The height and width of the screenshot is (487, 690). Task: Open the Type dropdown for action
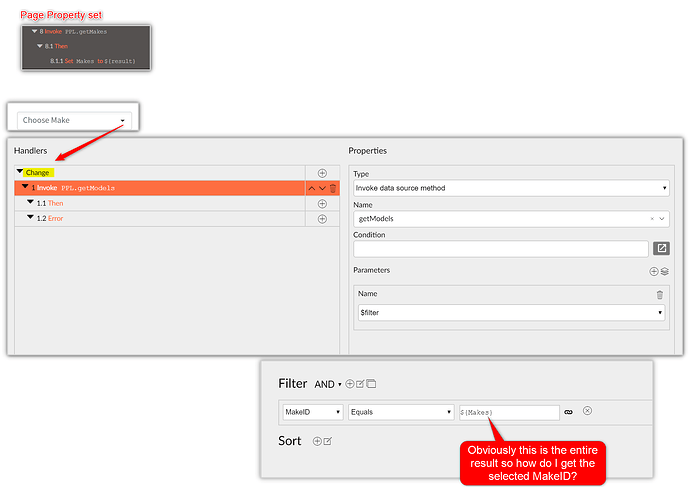click(x=510, y=188)
